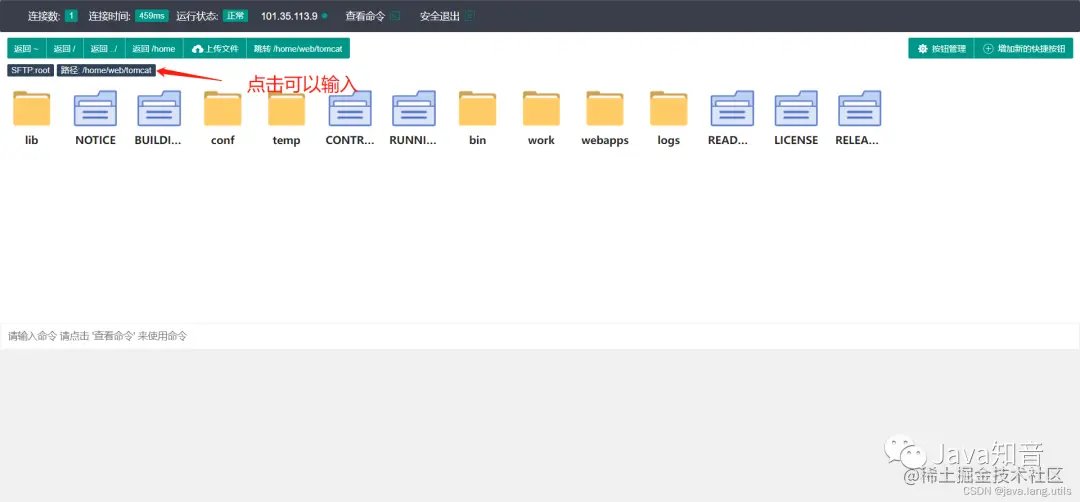Click 查看命令 in the top bar
This screenshot has height=502, width=1080.
[x=372, y=16]
